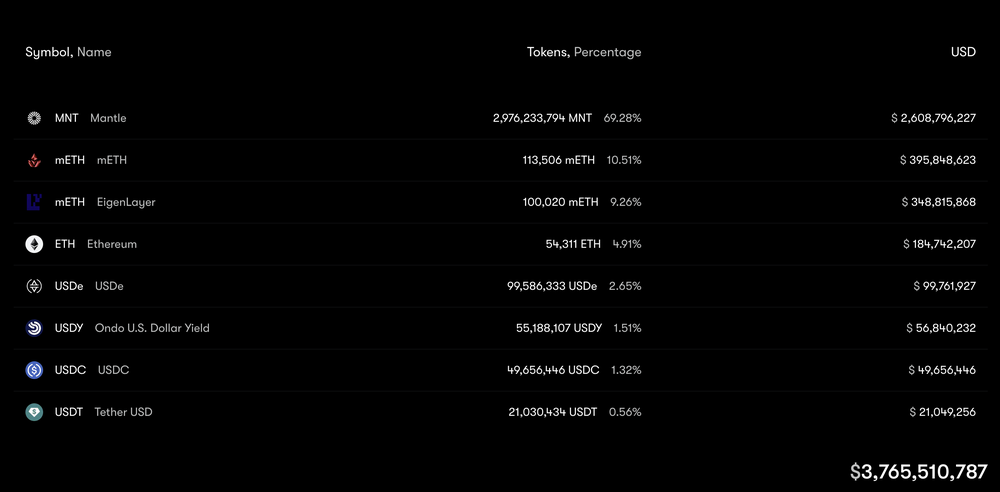Select the Mantle USD value $2,608,796,227
Viewport: 1000px width, 492px height.
pos(934,118)
